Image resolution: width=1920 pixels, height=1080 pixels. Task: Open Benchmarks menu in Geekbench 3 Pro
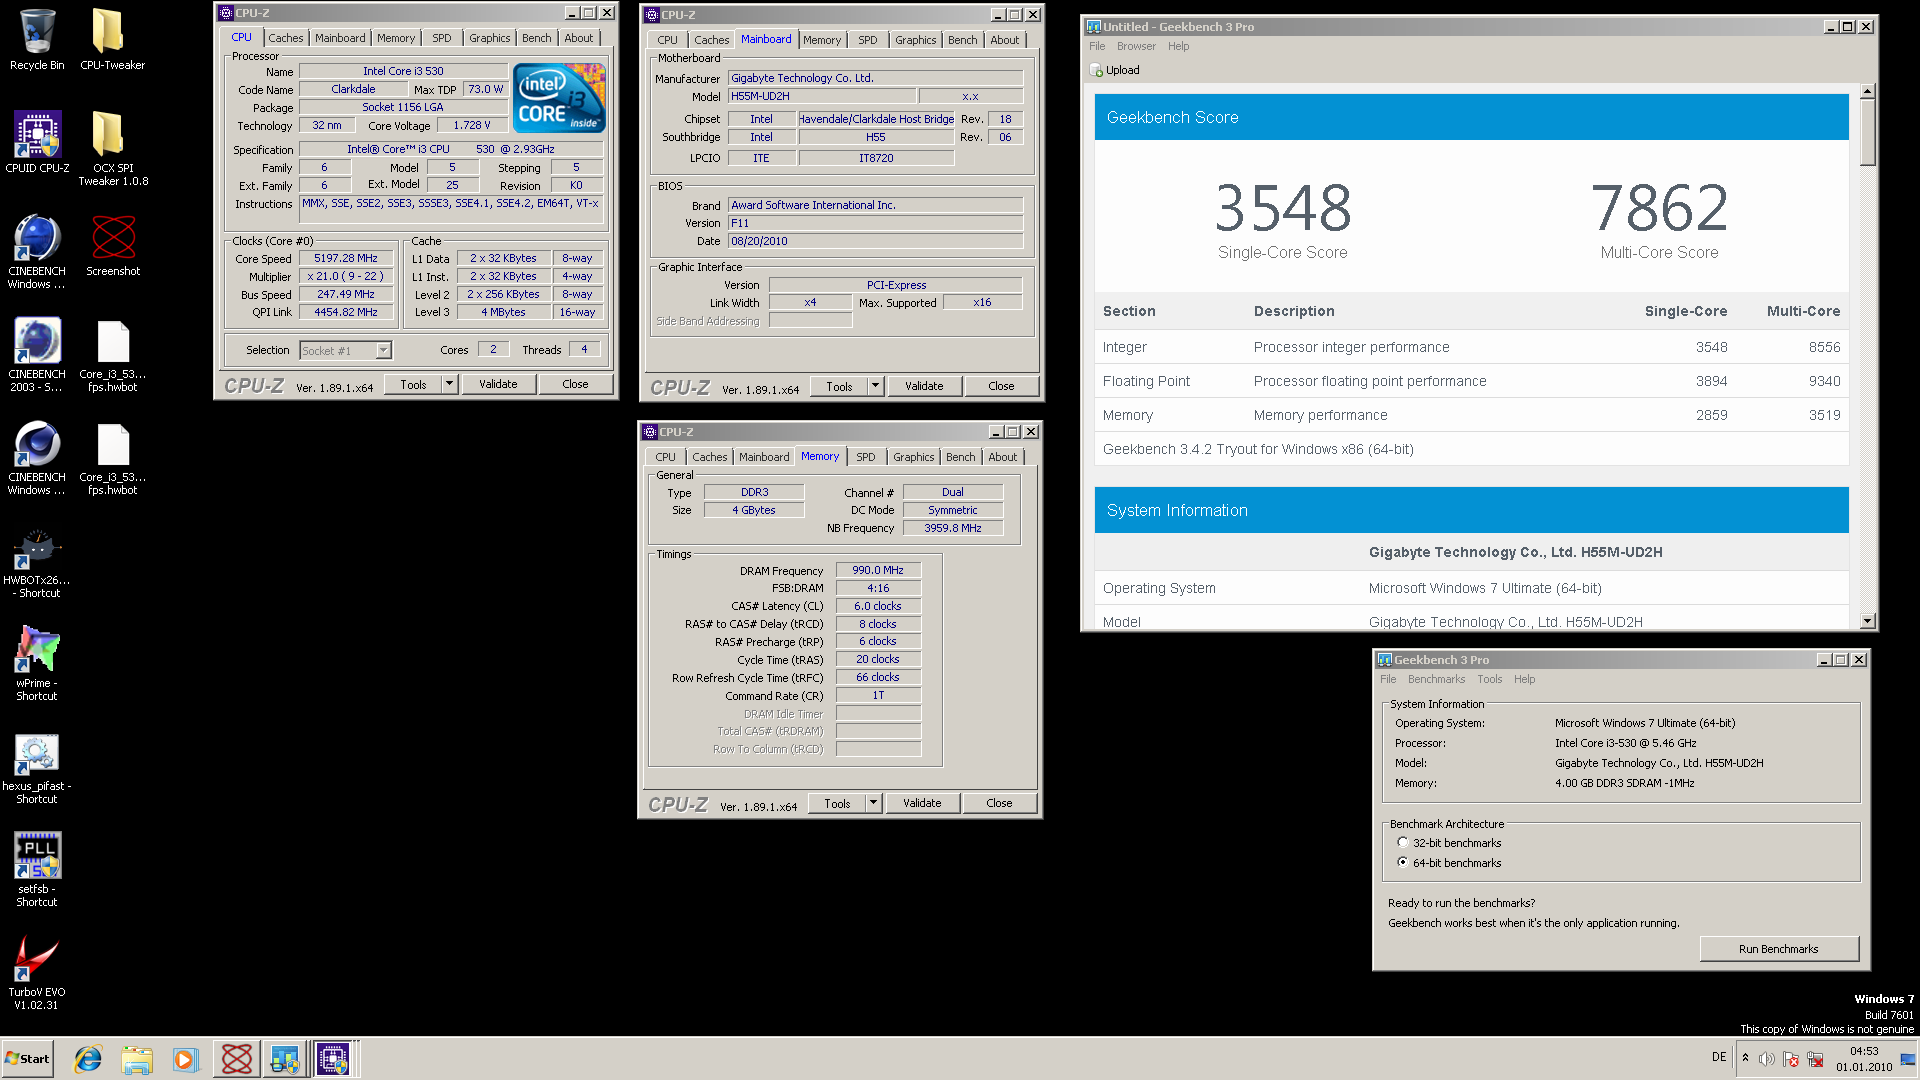pyautogui.click(x=1436, y=679)
